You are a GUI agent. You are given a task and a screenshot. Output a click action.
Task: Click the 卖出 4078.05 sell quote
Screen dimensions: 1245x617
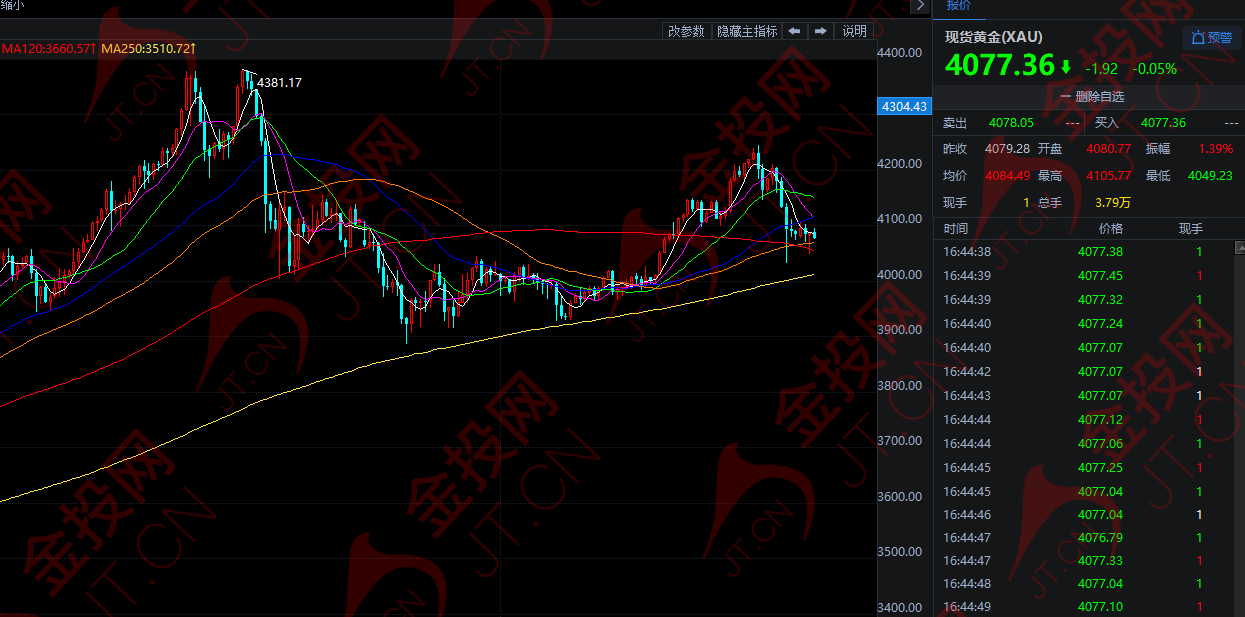coord(1011,123)
